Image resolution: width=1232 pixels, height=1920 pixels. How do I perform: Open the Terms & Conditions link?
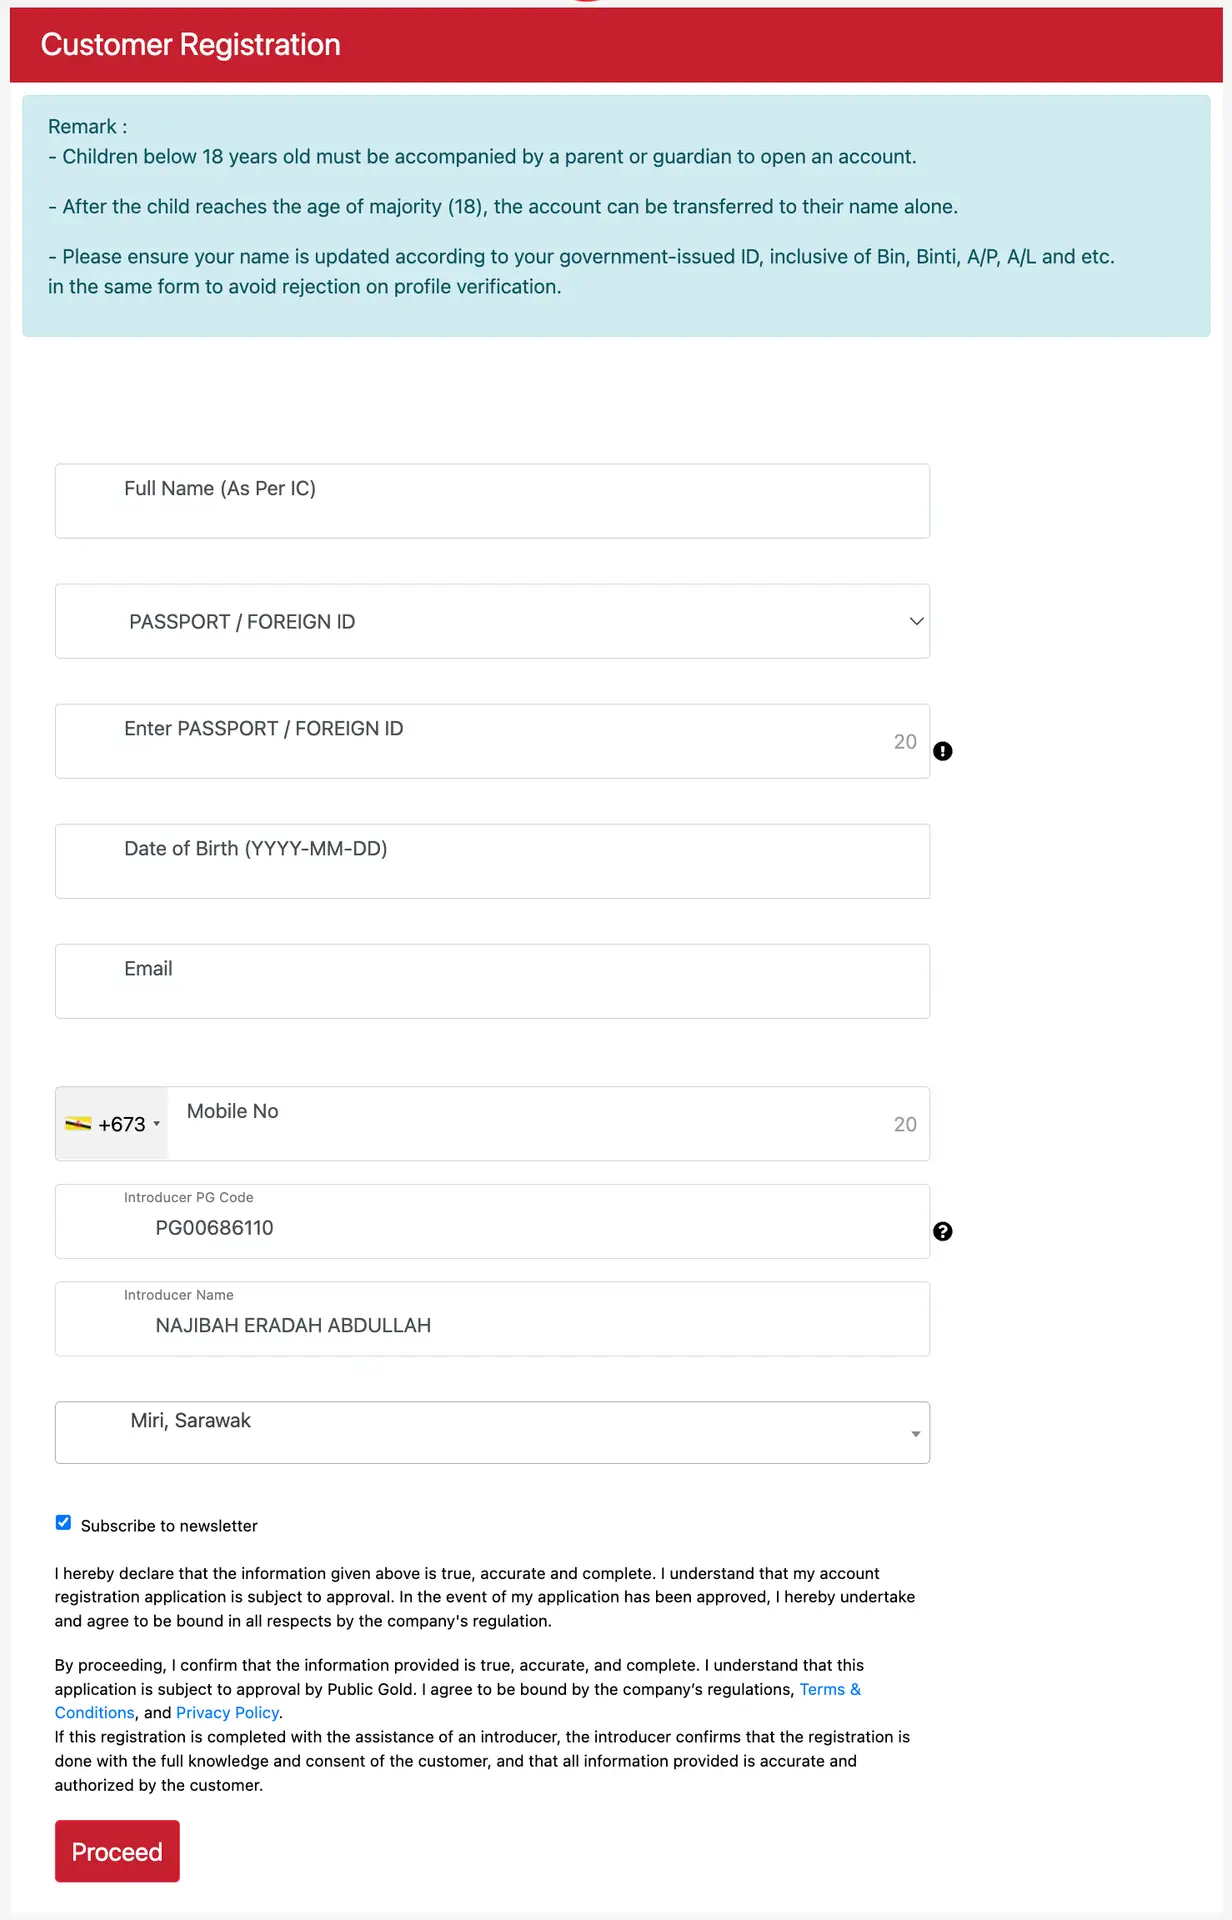(829, 1689)
